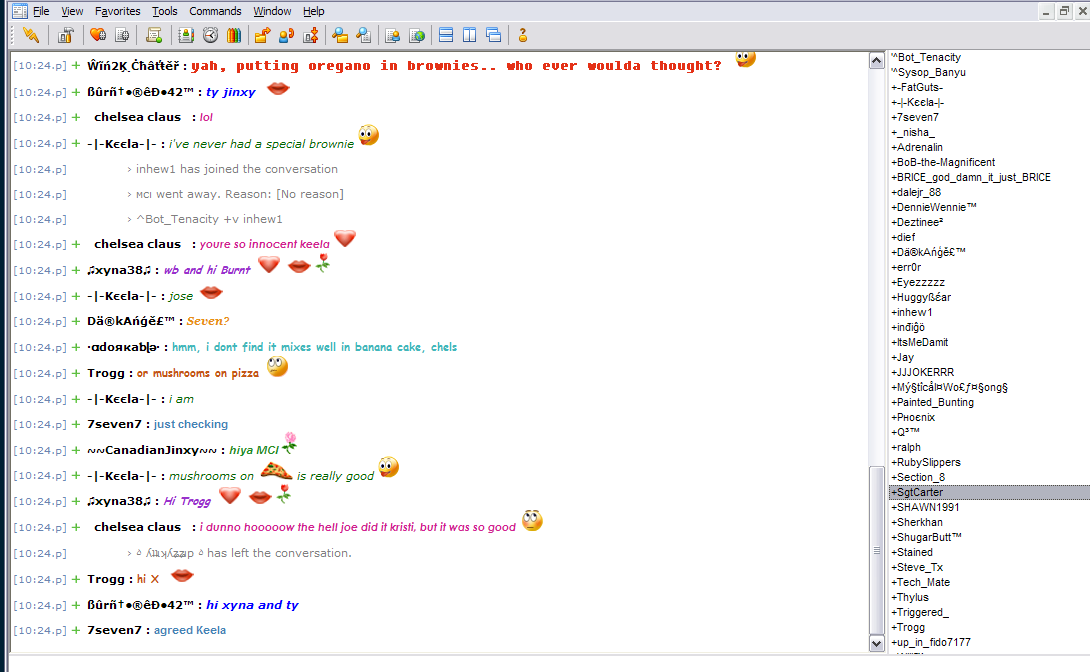Select +Trogg in the user list
The height and width of the screenshot is (672, 1090).
908,628
